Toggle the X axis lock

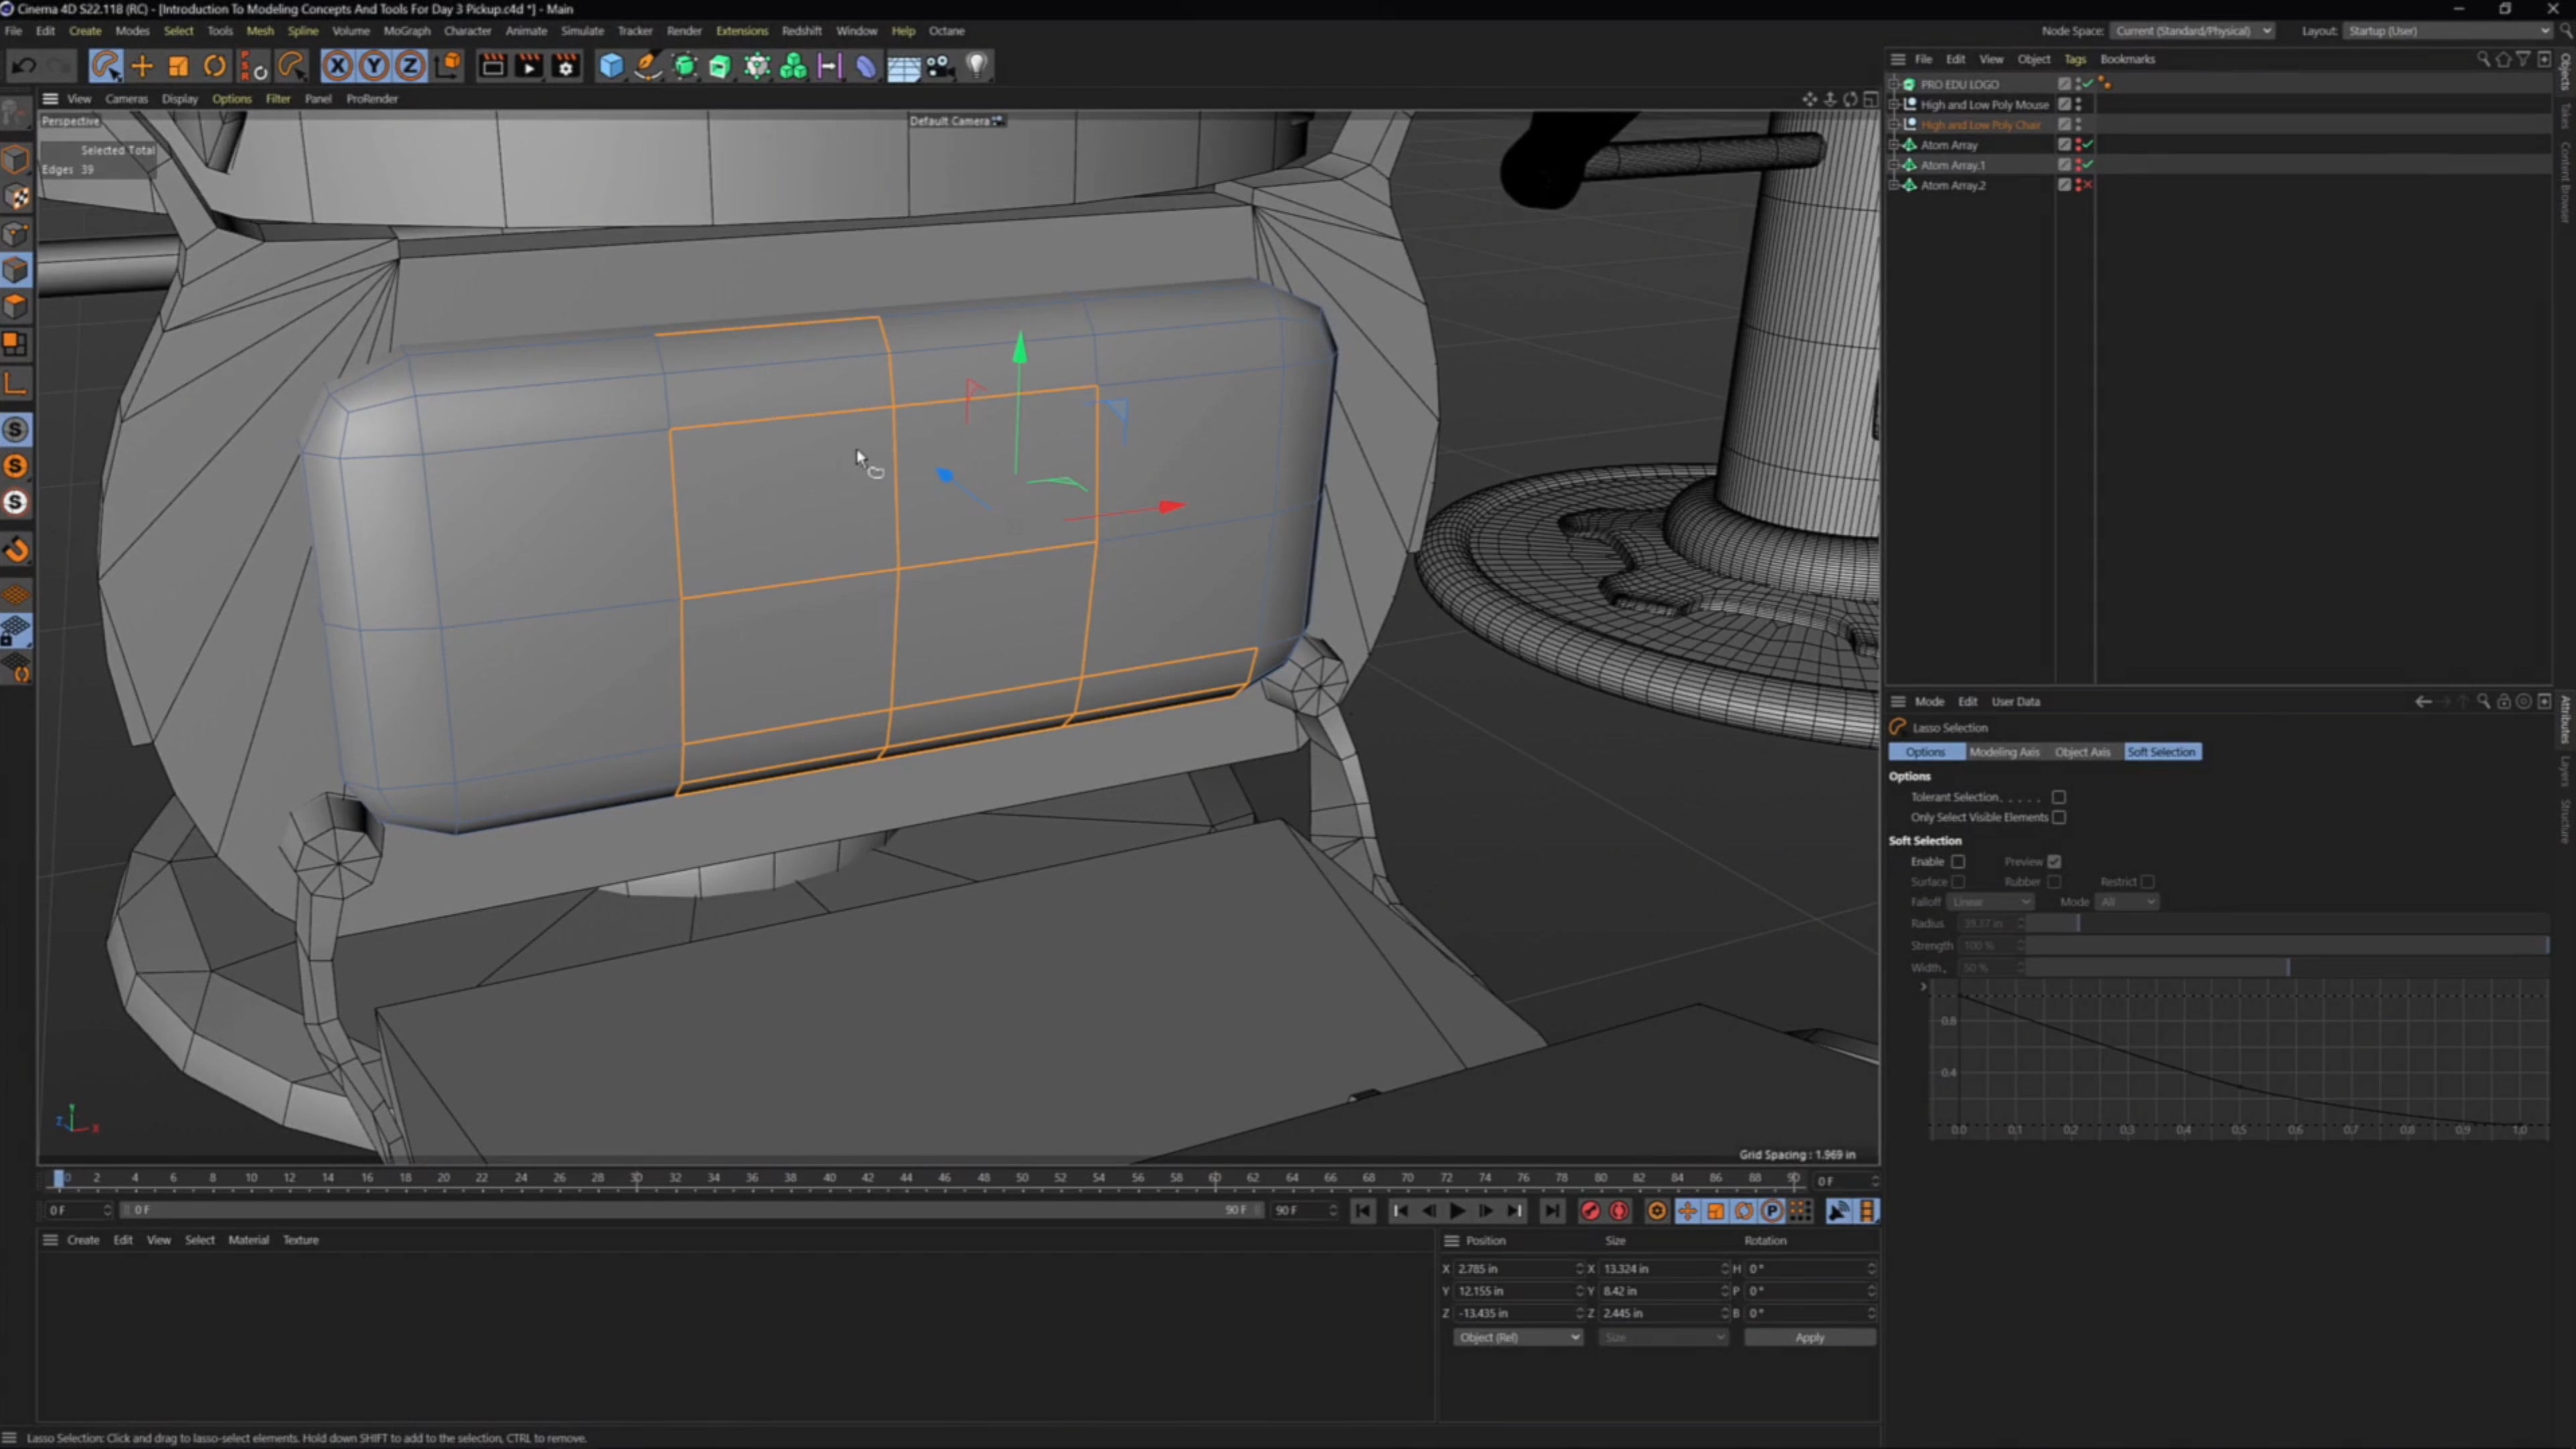pos(337,66)
